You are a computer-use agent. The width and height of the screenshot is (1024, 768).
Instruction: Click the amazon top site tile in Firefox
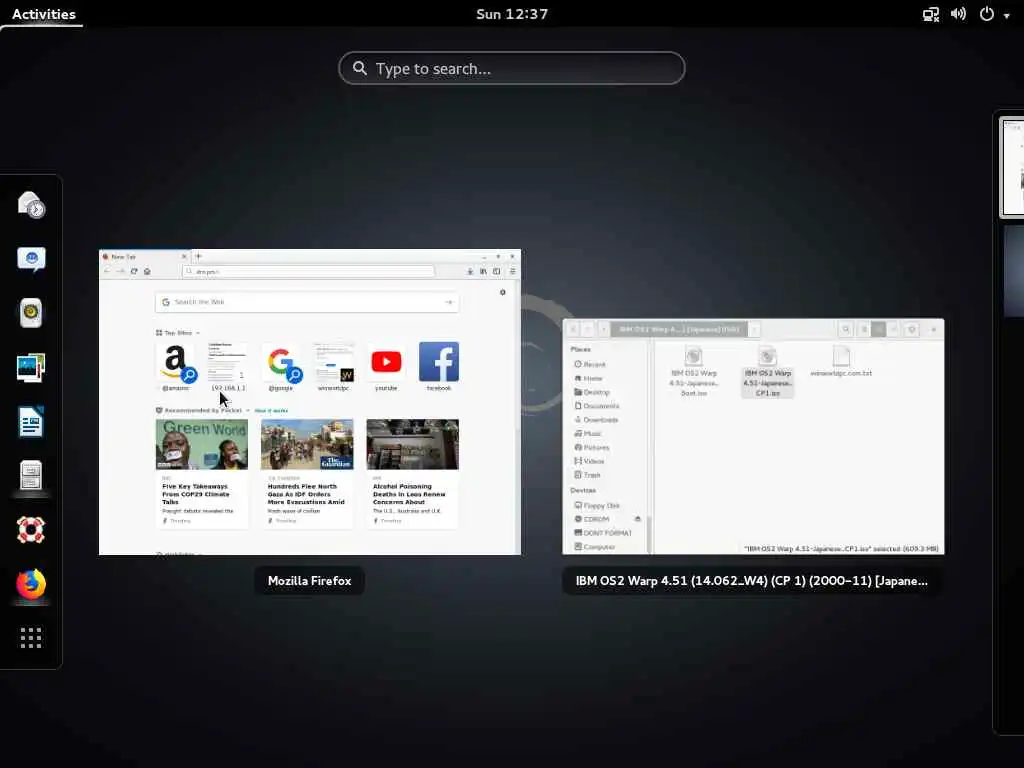coord(175,366)
